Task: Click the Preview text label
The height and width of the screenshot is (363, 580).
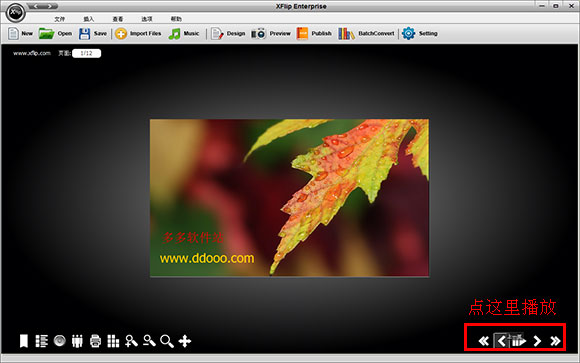Action: [x=280, y=34]
